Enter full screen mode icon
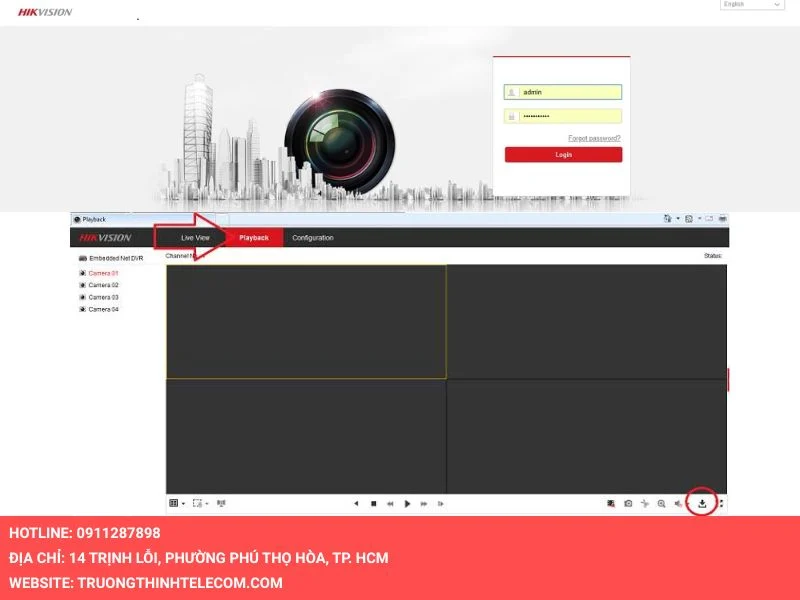This screenshot has height=600, width=800. coord(721,504)
